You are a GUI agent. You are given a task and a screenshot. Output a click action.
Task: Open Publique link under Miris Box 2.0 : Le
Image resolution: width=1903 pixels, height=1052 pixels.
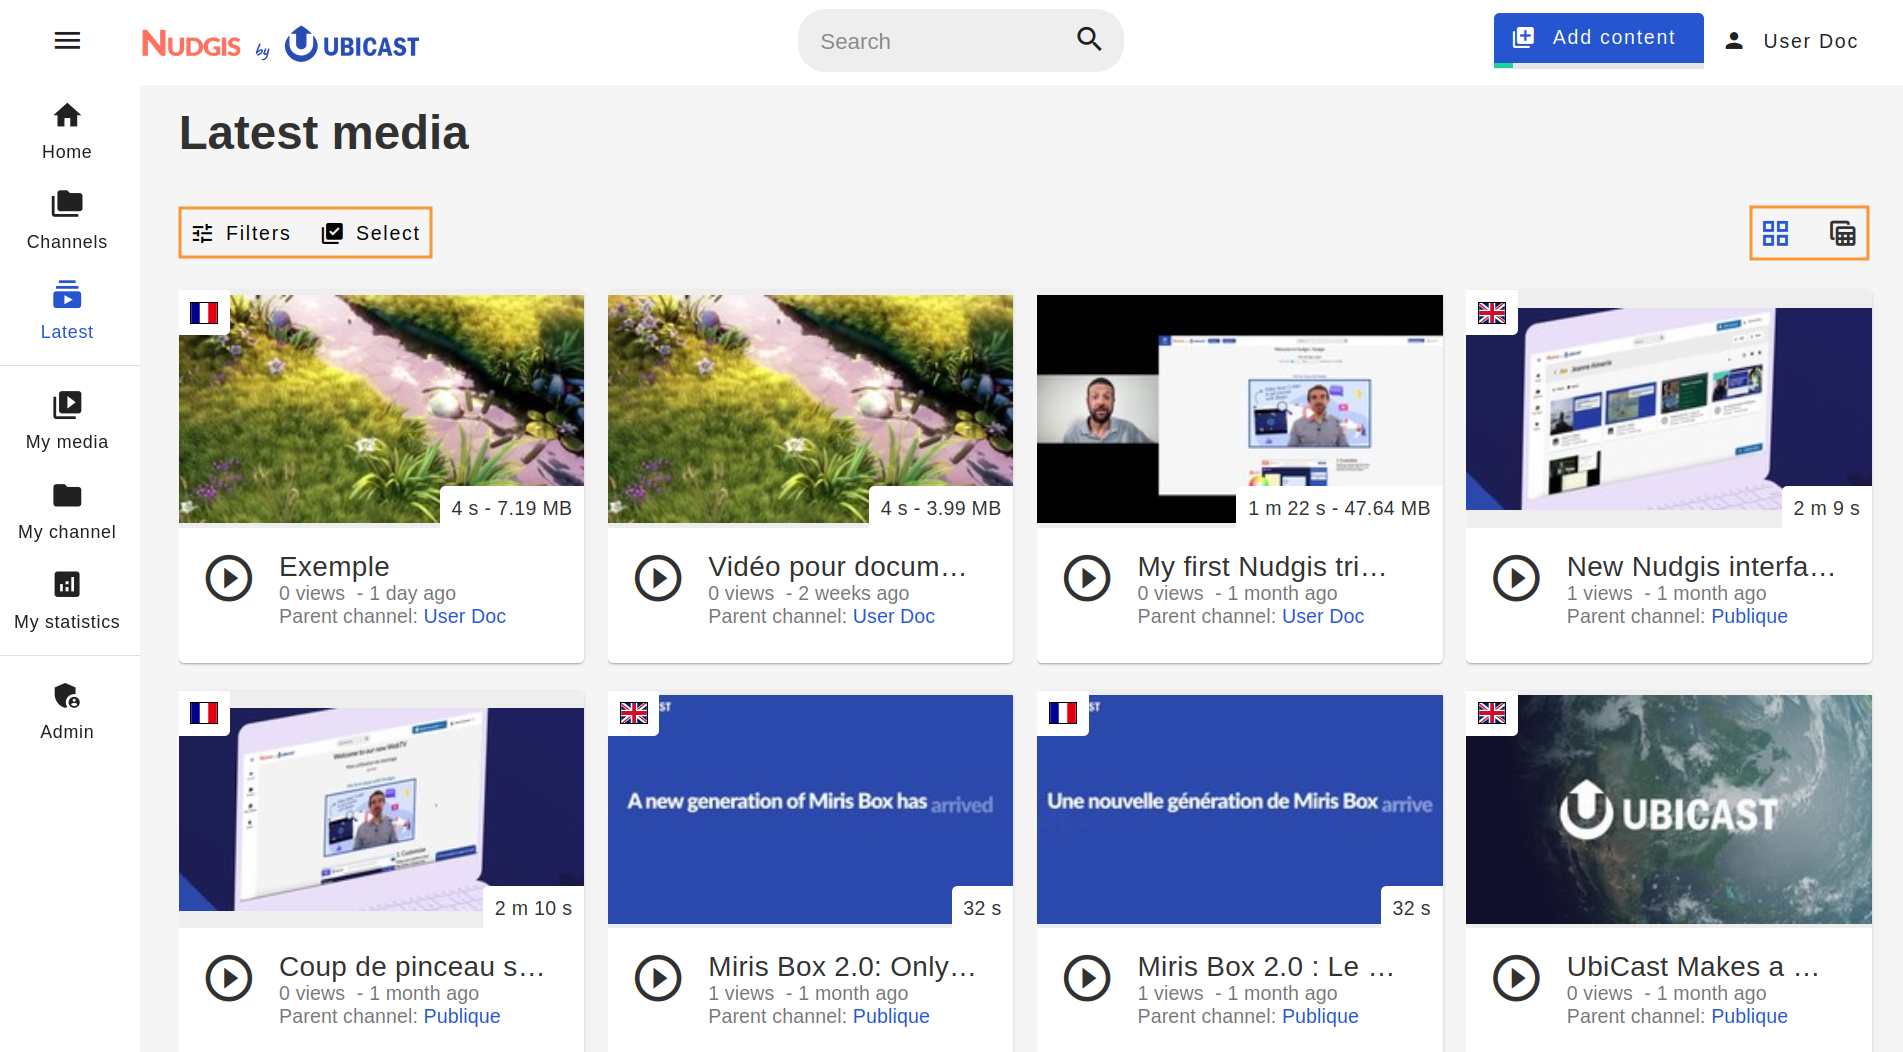1320,1016
